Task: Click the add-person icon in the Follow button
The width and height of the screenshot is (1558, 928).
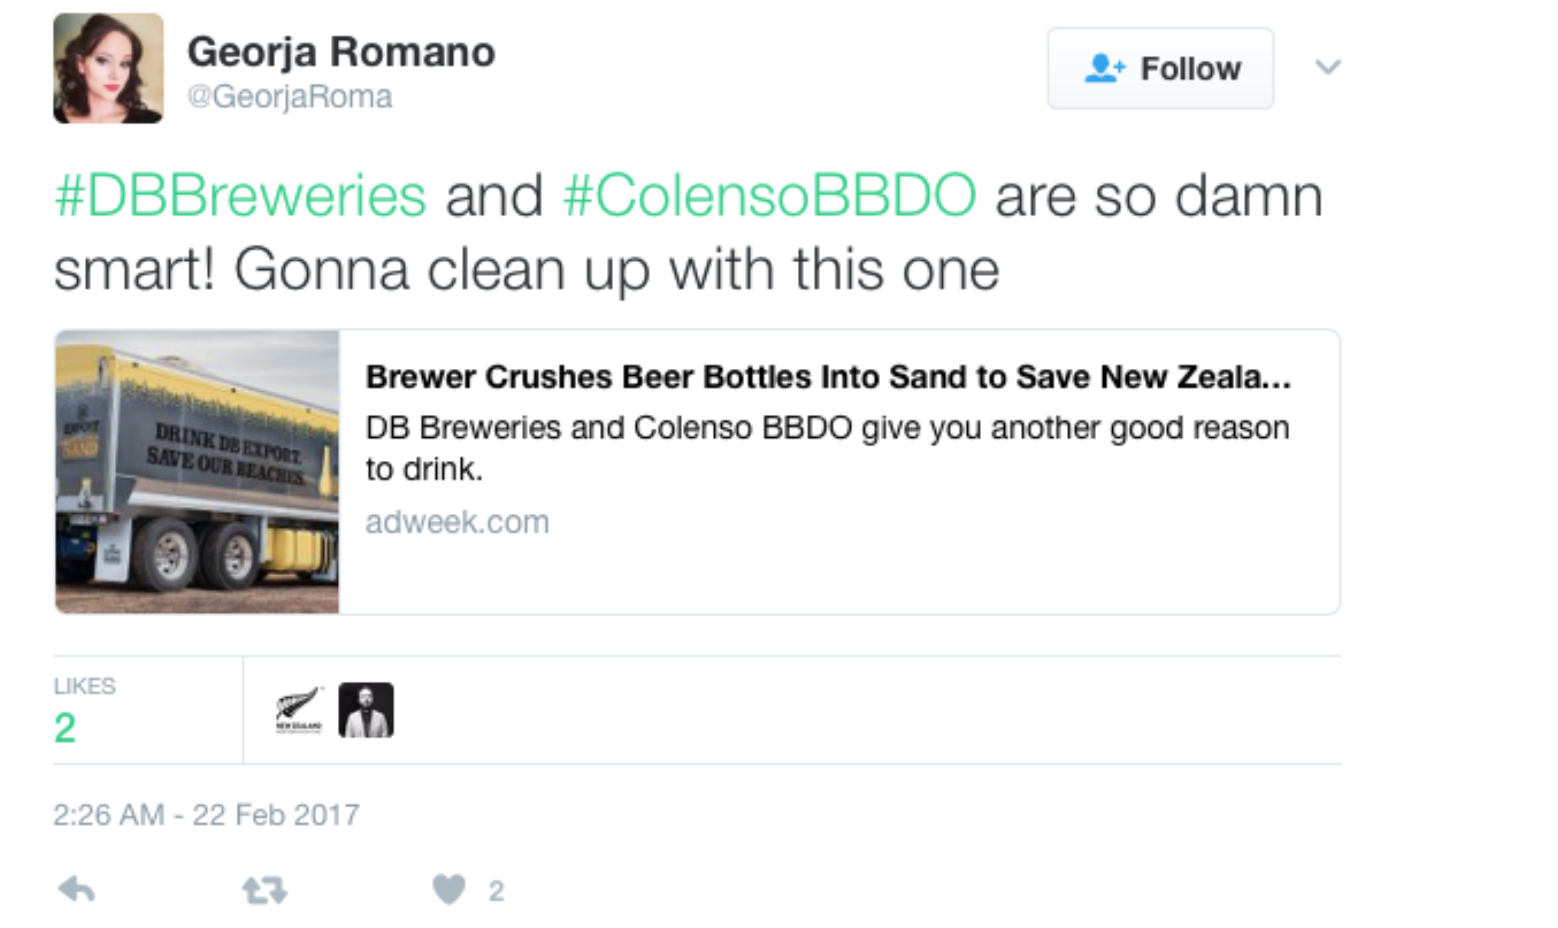Action: click(x=1104, y=68)
